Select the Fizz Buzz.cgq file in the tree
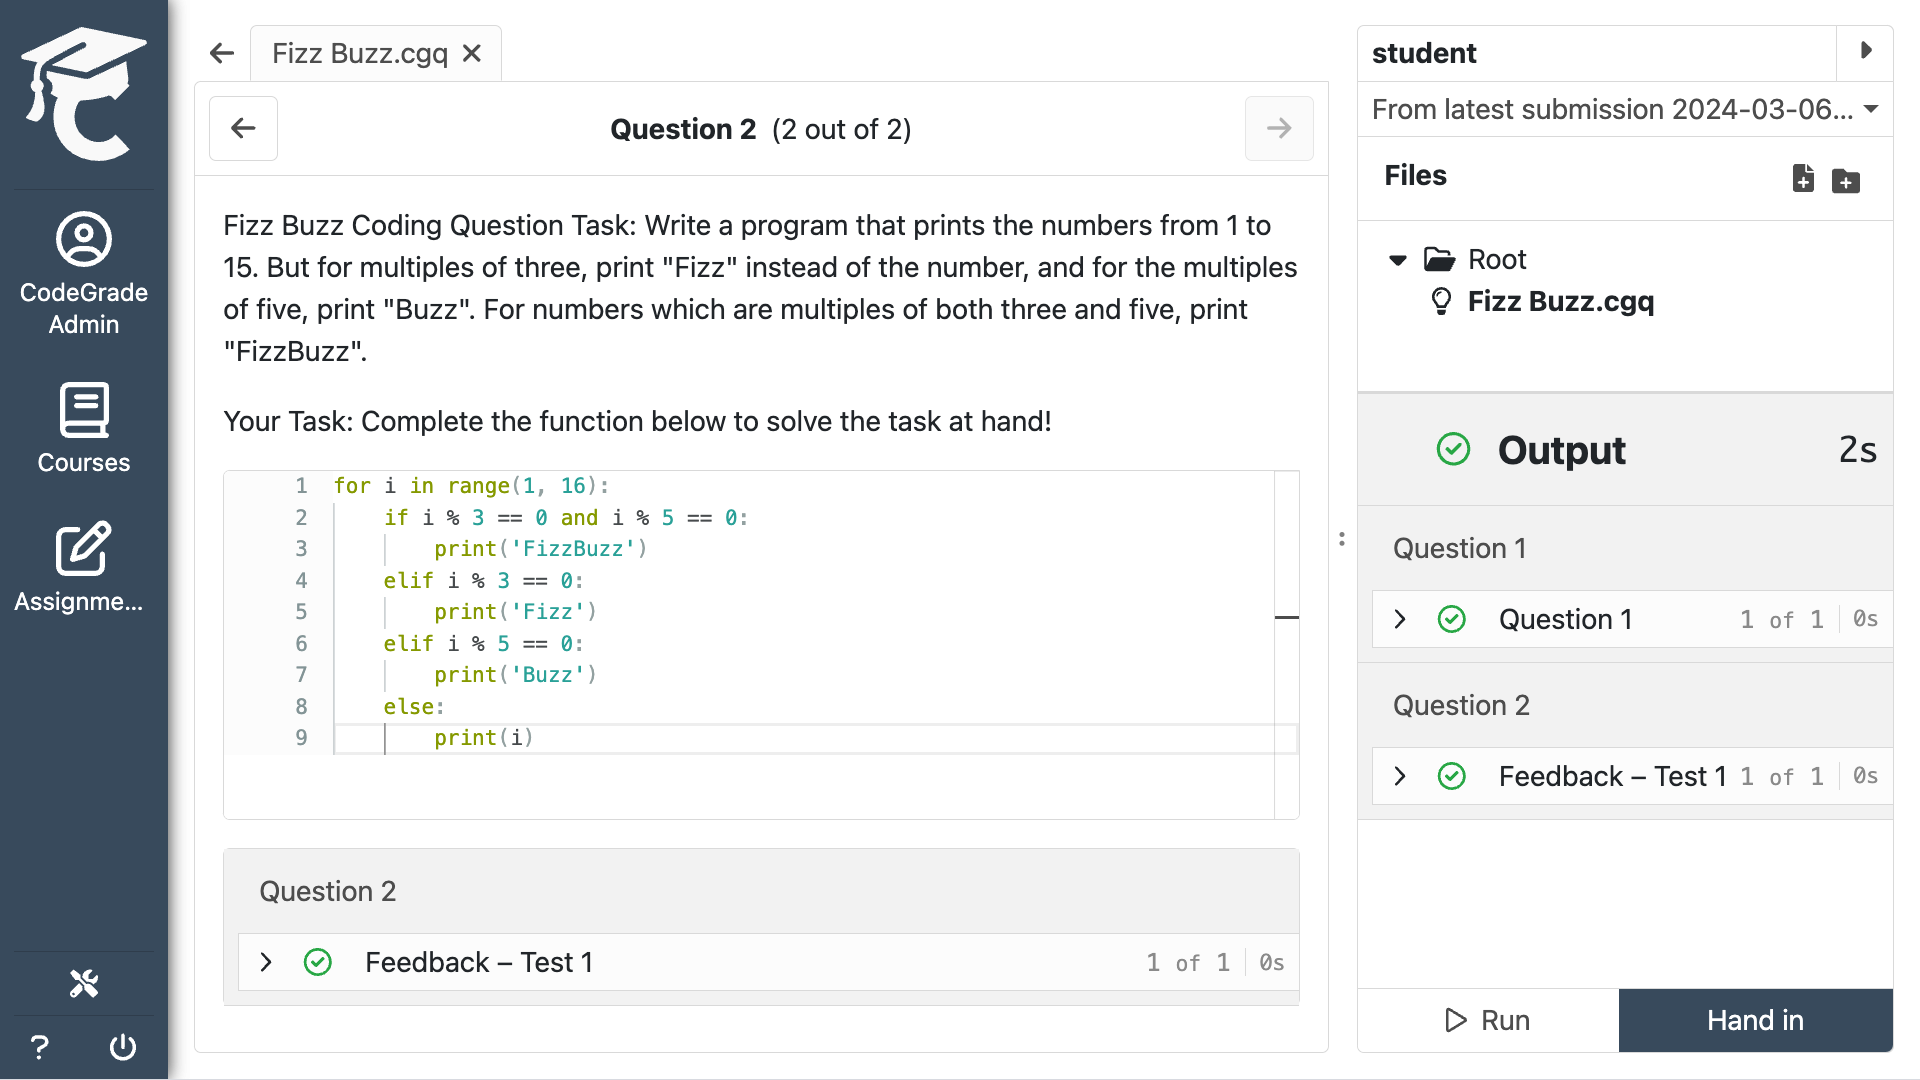The width and height of the screenshot is (1920, 1080). [1560, 302]
